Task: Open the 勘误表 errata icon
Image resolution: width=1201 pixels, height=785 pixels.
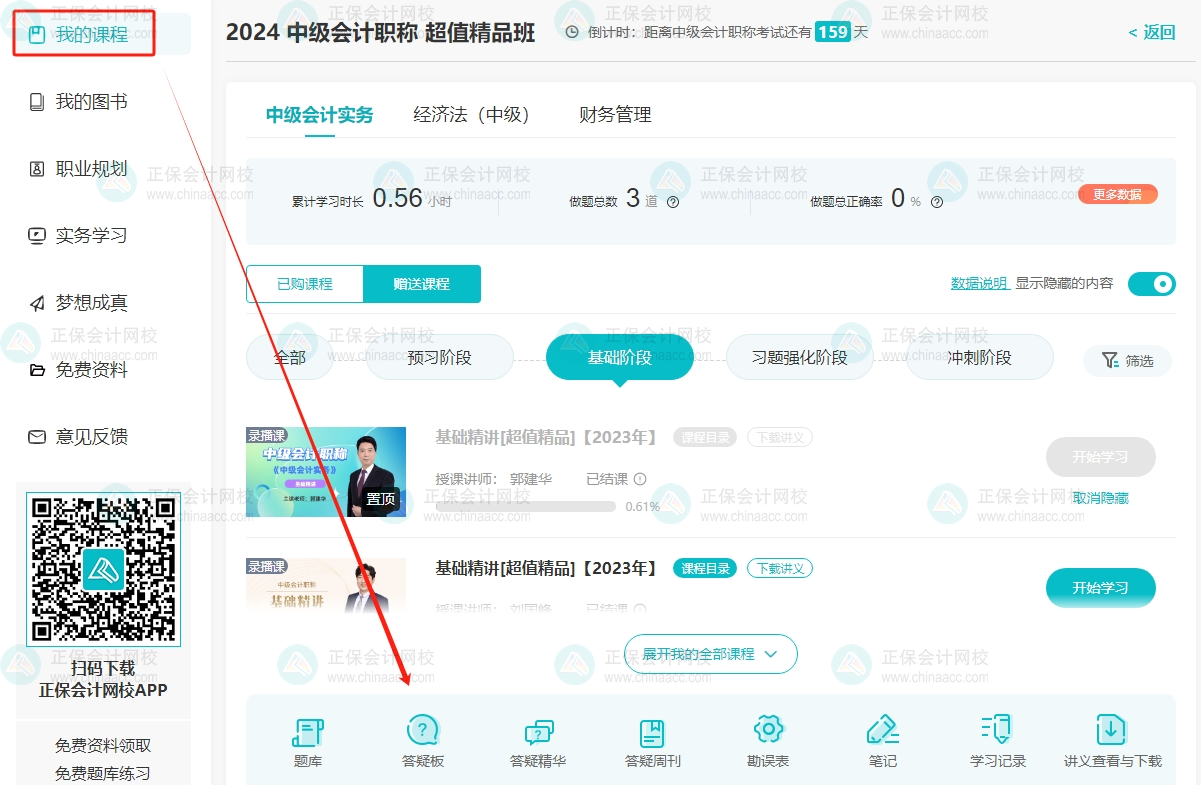Action: pyautogui.click(x=767, y=738)
